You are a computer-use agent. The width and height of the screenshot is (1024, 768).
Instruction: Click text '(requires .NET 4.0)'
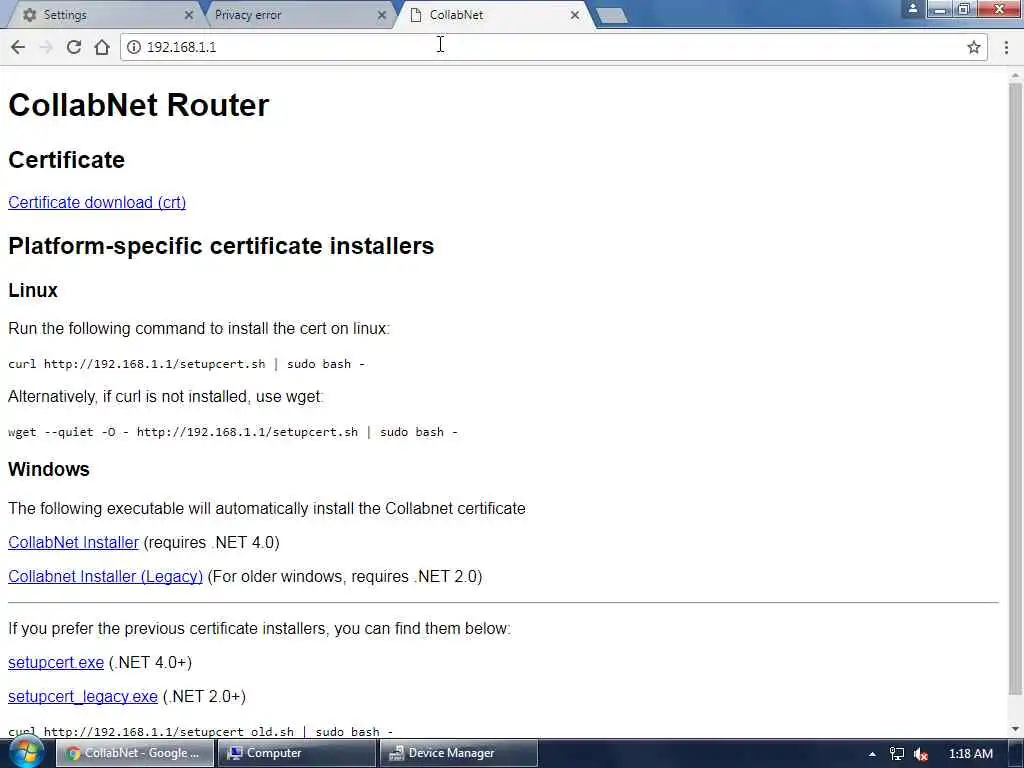211,543
